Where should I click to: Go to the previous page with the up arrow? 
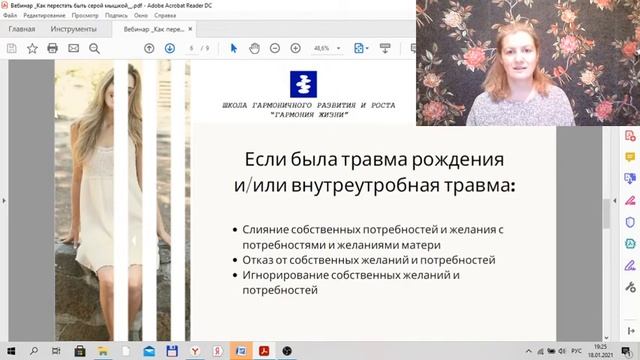149,48
